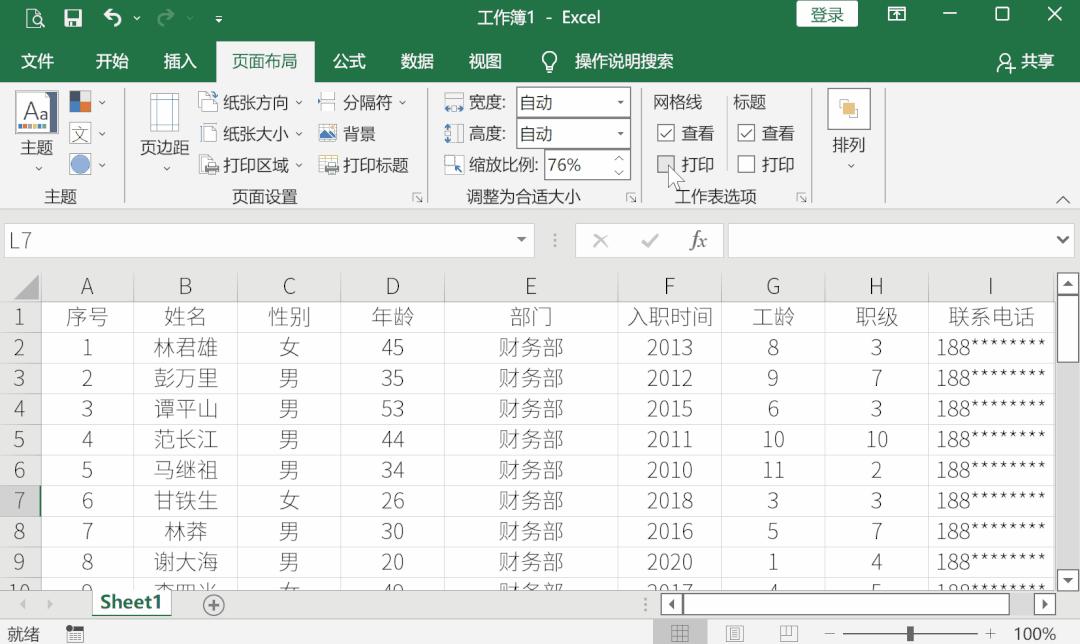Click the 登录 sign-in button
The height and width of the screenshot is (644, 1080).
click(x=827, y=14)
